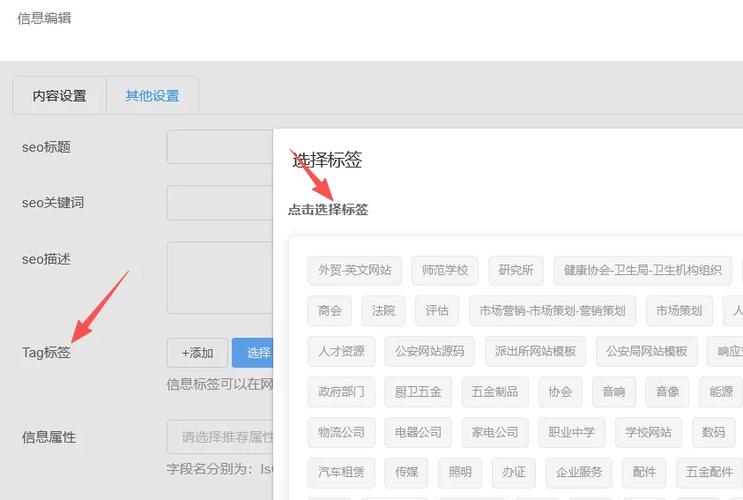Screen dimensions: 743x500
Task: Select the 人才资源 tag
Action: pos(342,352)
